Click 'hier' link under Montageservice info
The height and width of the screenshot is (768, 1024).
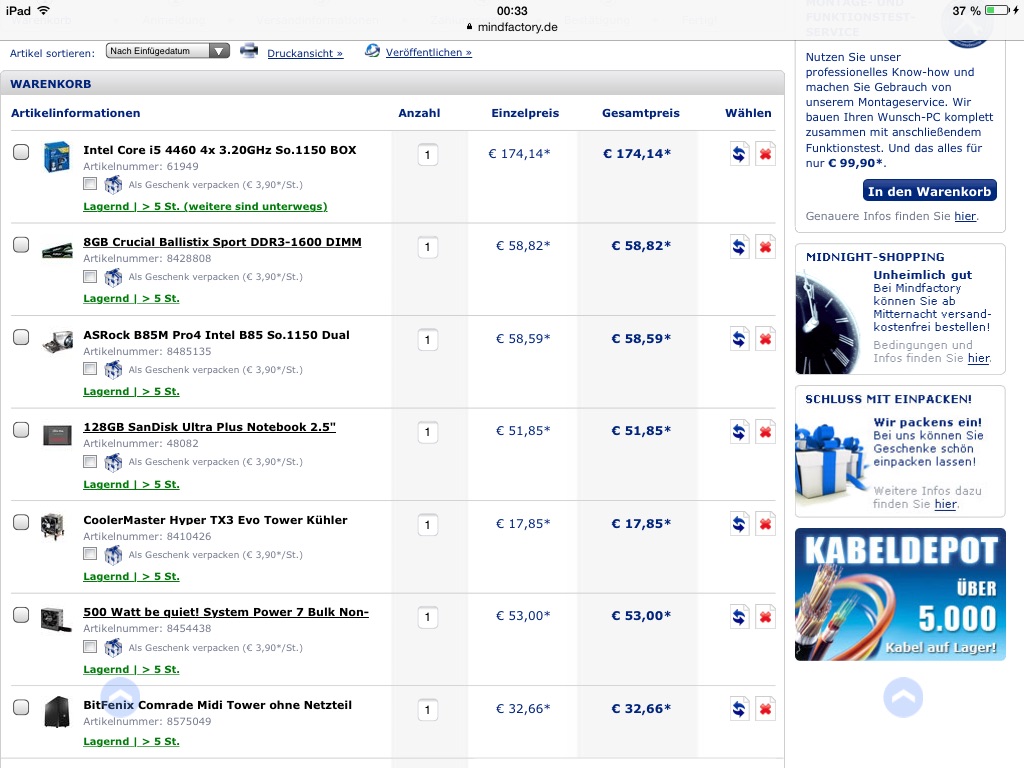point(965,216)
